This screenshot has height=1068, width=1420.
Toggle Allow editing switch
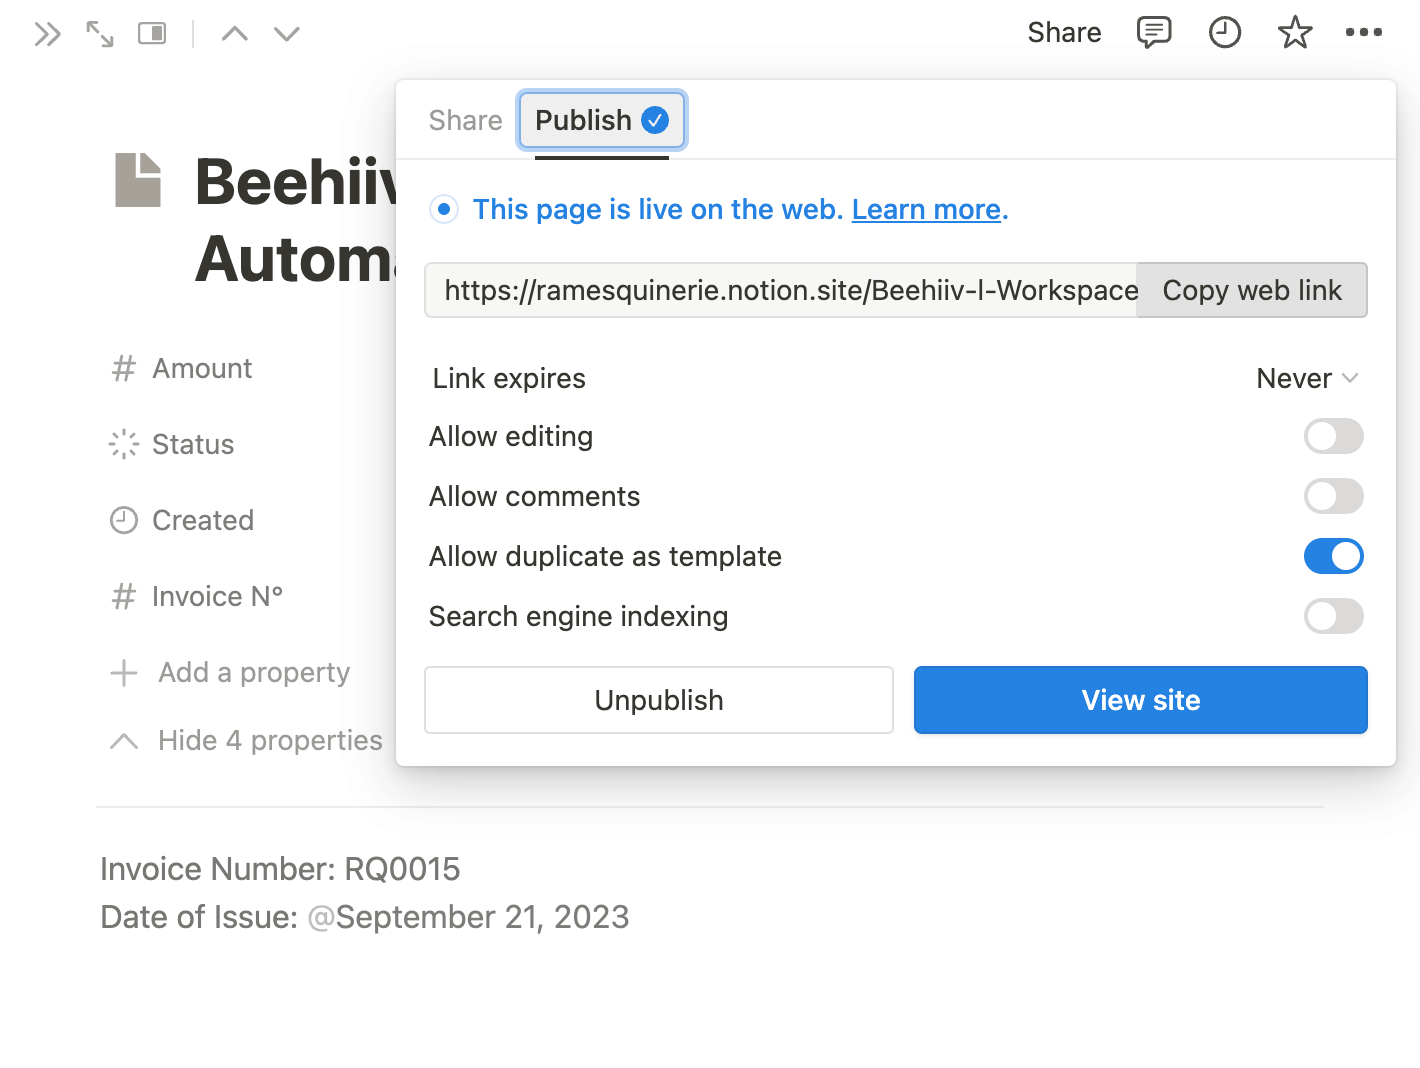1333,436
